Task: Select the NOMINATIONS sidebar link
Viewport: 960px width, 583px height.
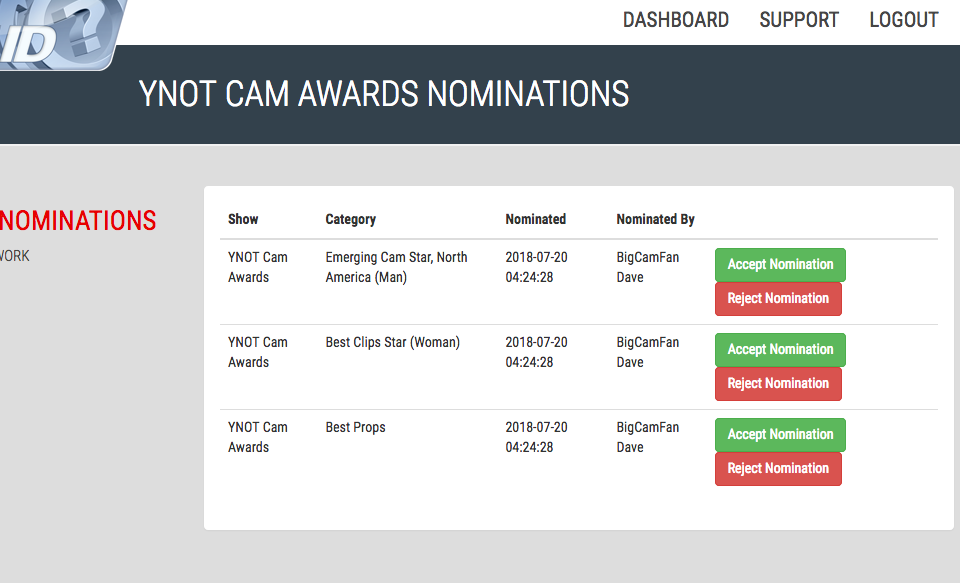Action: (x=78, y=221)
